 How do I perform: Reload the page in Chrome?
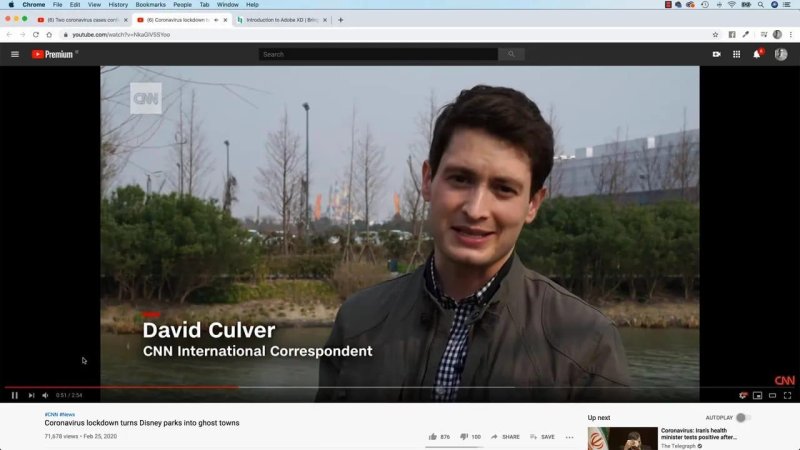point(36,35)
